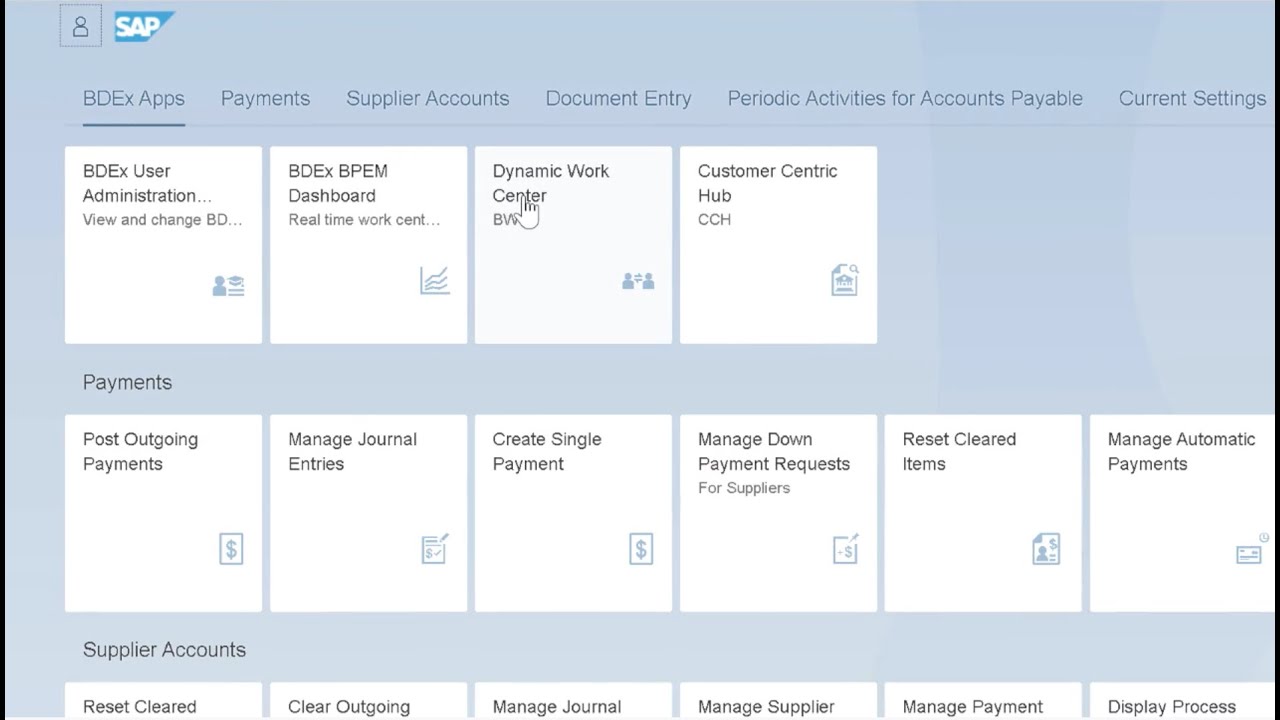The width and height of the screenshot is (1280, 720).
Task: Click the Manage Automatic Payments card icon
Action: tap(1250, 551)
